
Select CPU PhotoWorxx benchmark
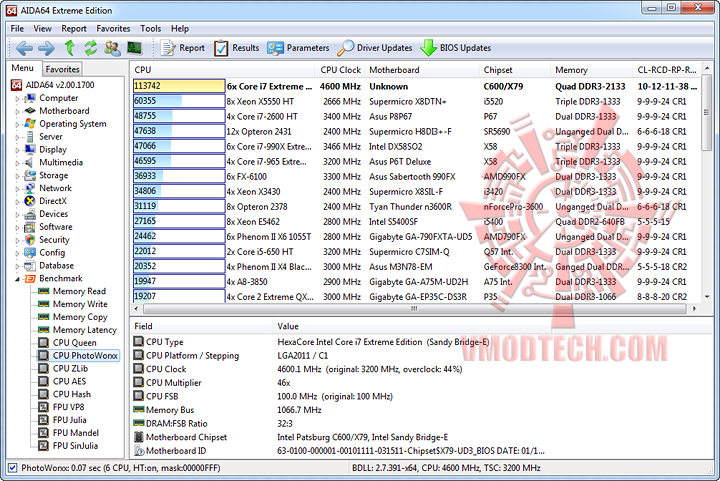coord(79,355)
